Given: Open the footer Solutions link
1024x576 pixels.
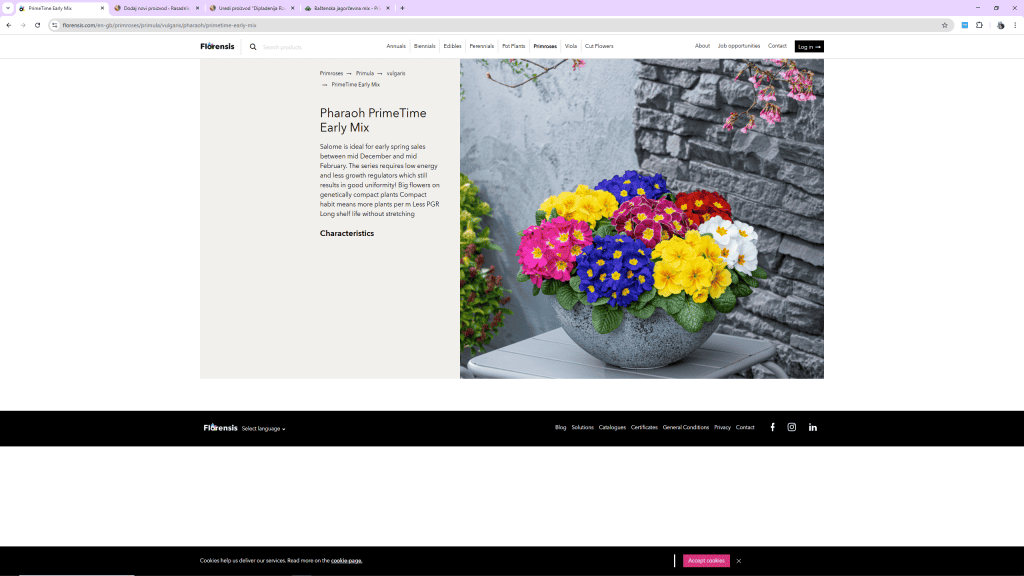Looking at the screenshot, I should click(583, 428).
